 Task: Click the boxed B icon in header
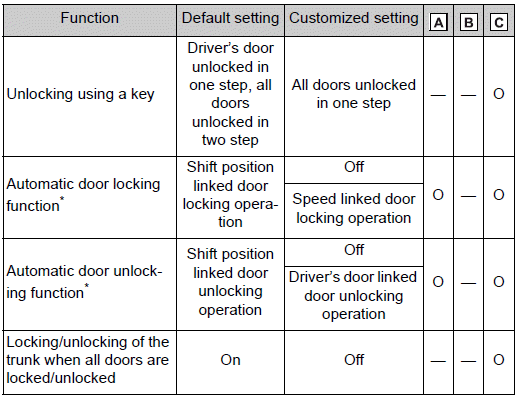[468, 22]
